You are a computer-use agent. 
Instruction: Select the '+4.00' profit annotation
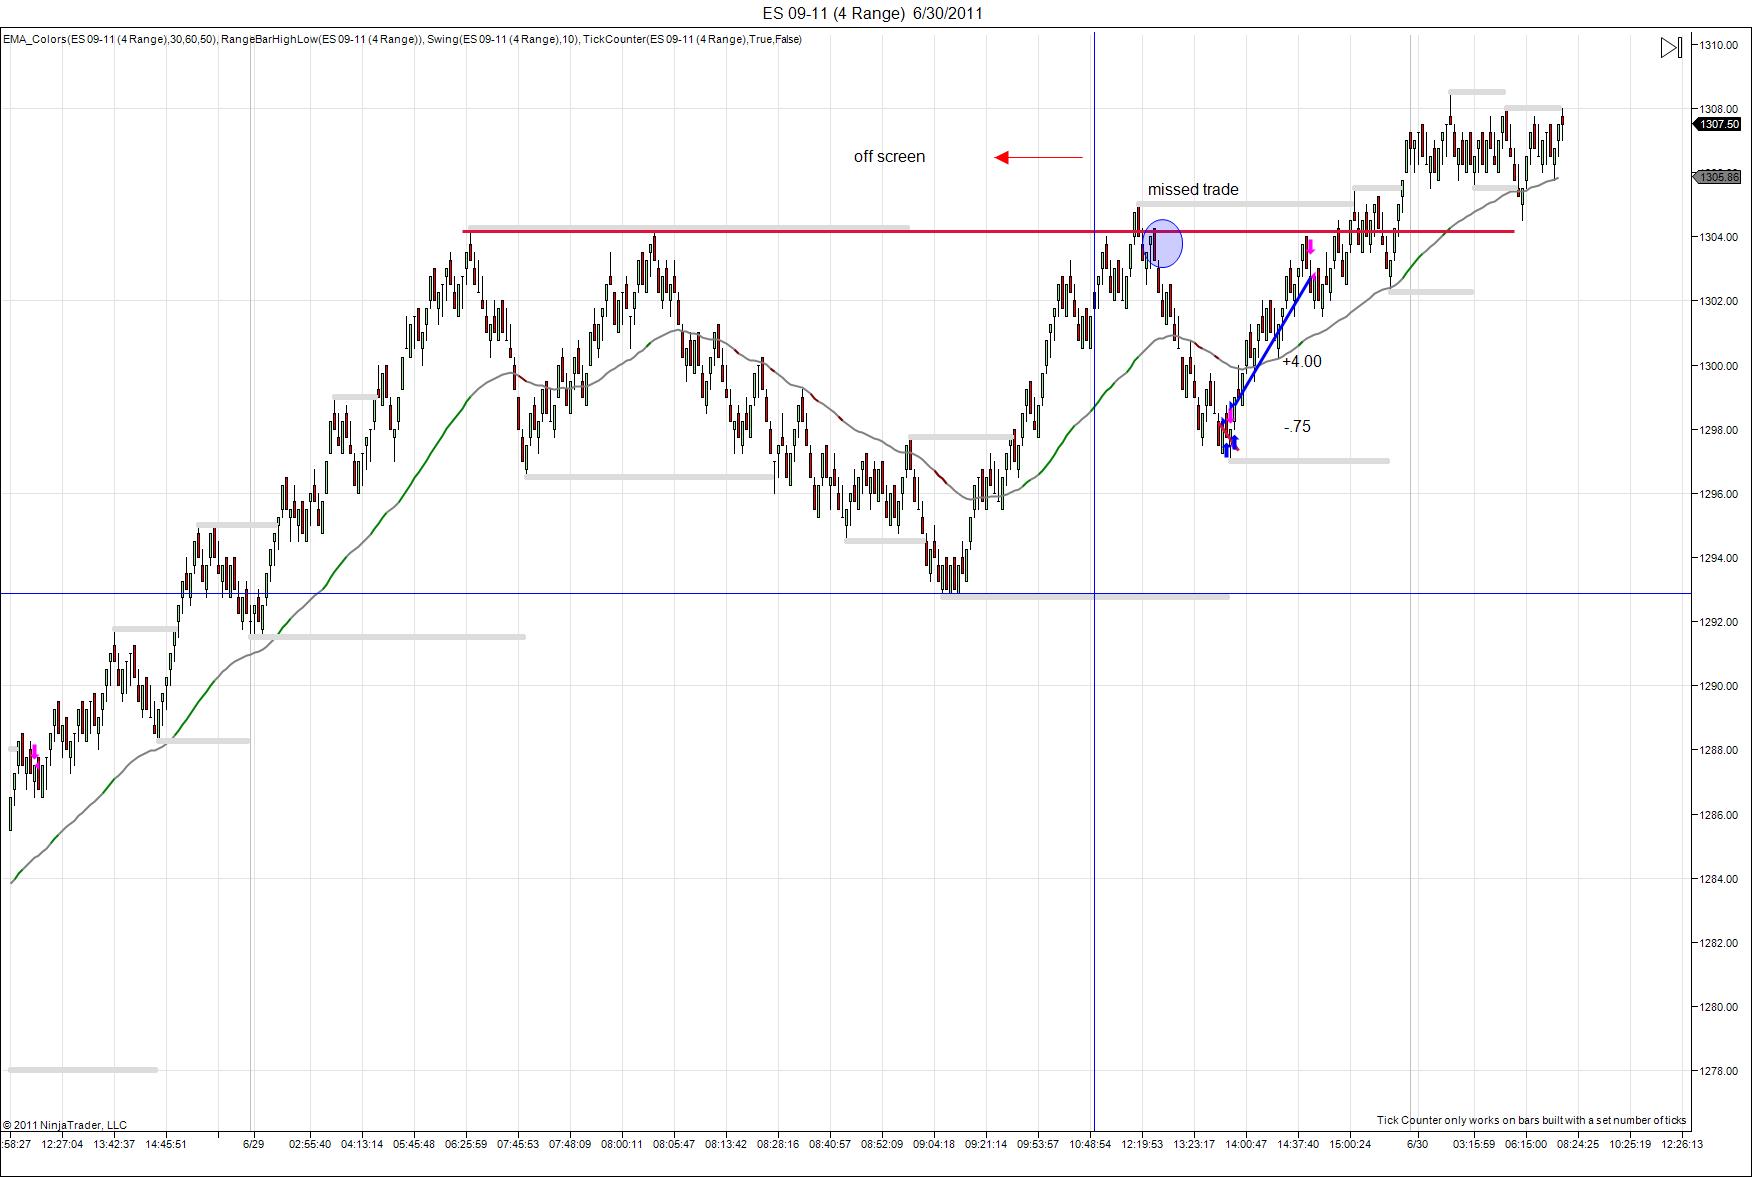coord(1302,361)
